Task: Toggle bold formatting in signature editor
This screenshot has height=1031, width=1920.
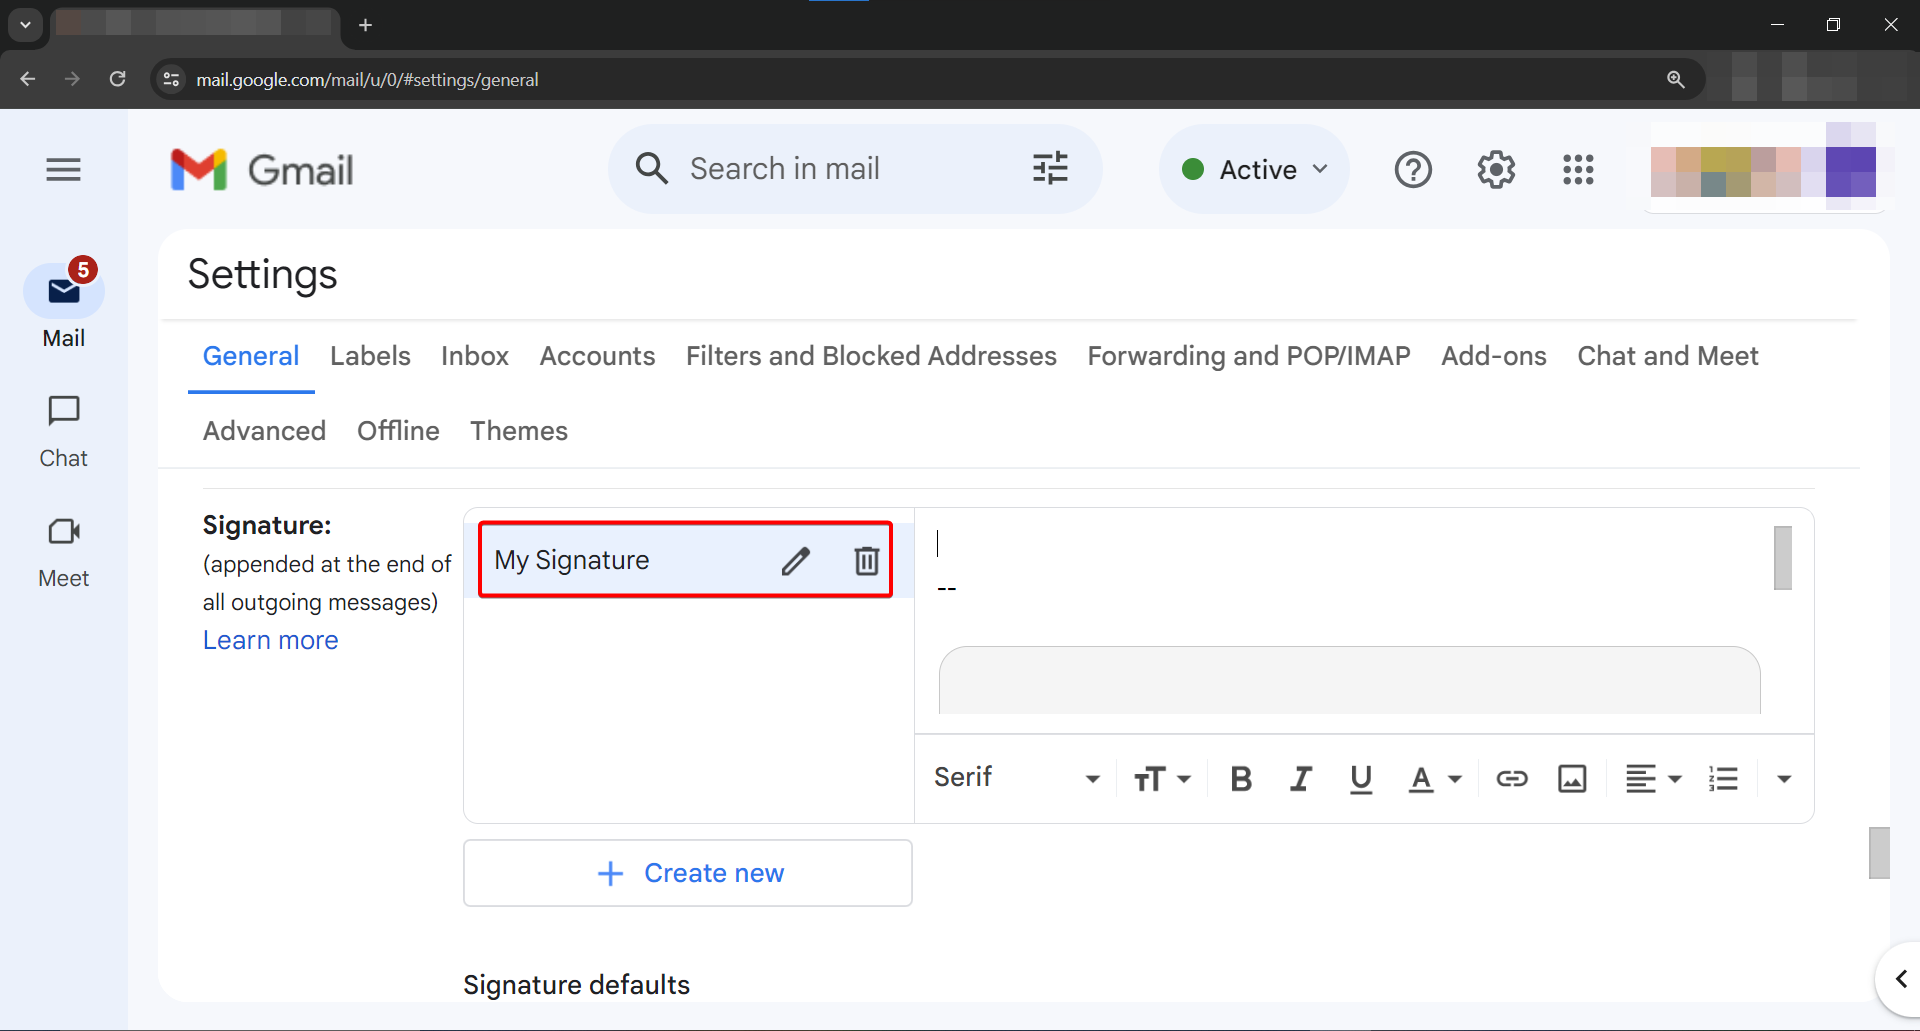Action: click(1241, 778)
